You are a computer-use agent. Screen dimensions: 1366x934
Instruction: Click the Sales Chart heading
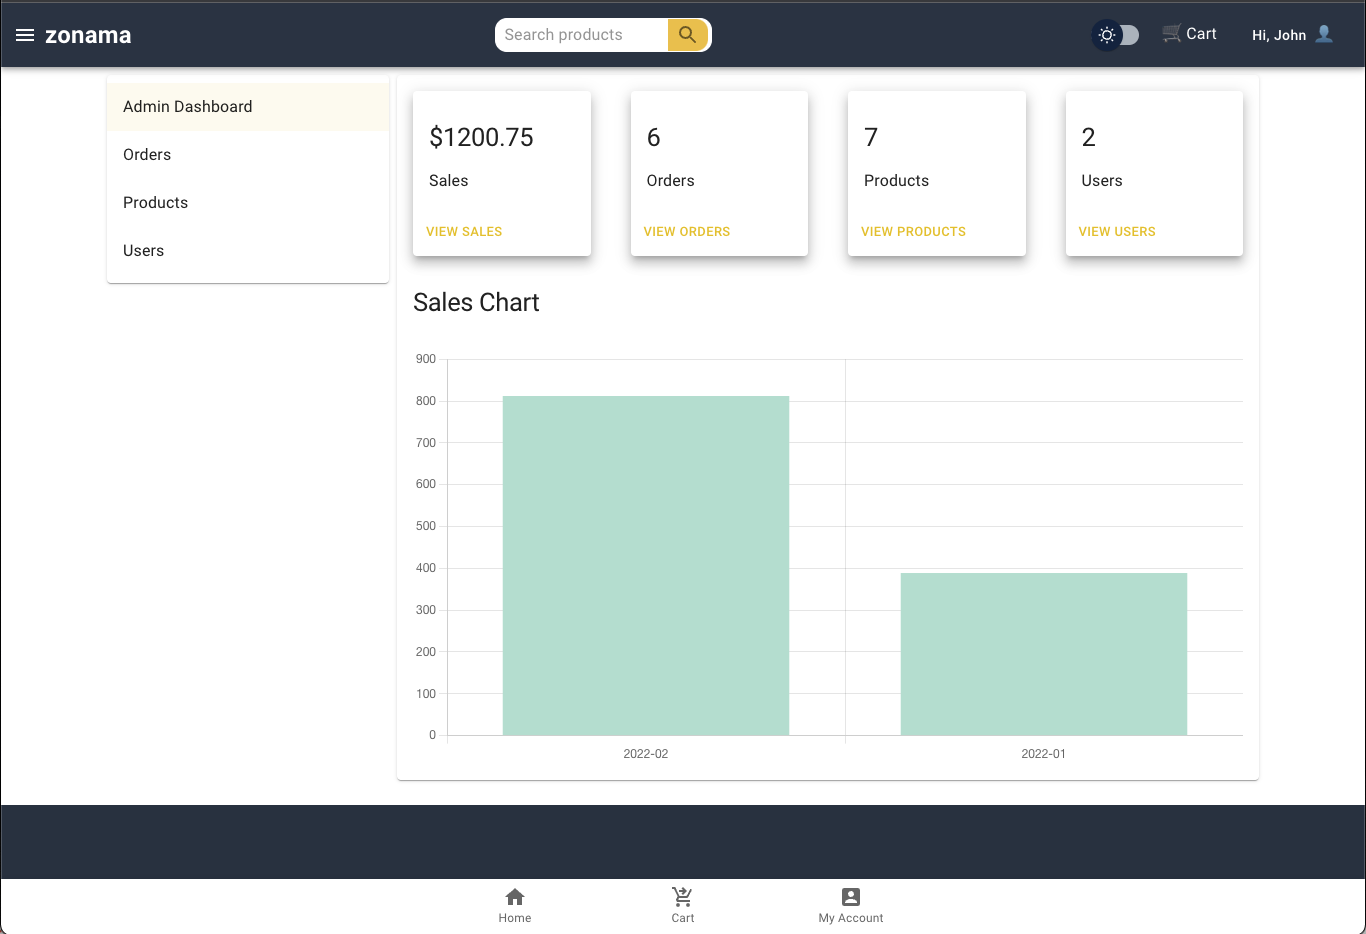coord(476,302)
